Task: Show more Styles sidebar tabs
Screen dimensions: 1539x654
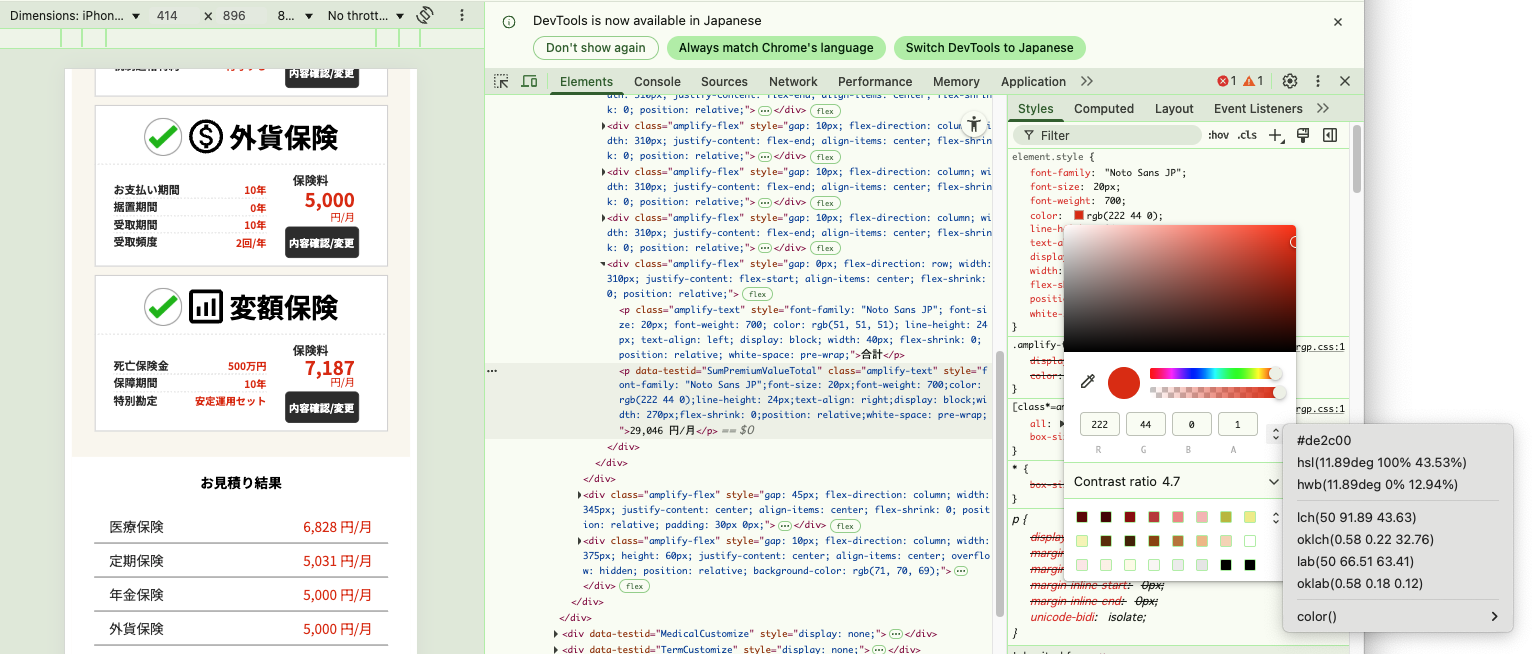Action: [1323, 108]
